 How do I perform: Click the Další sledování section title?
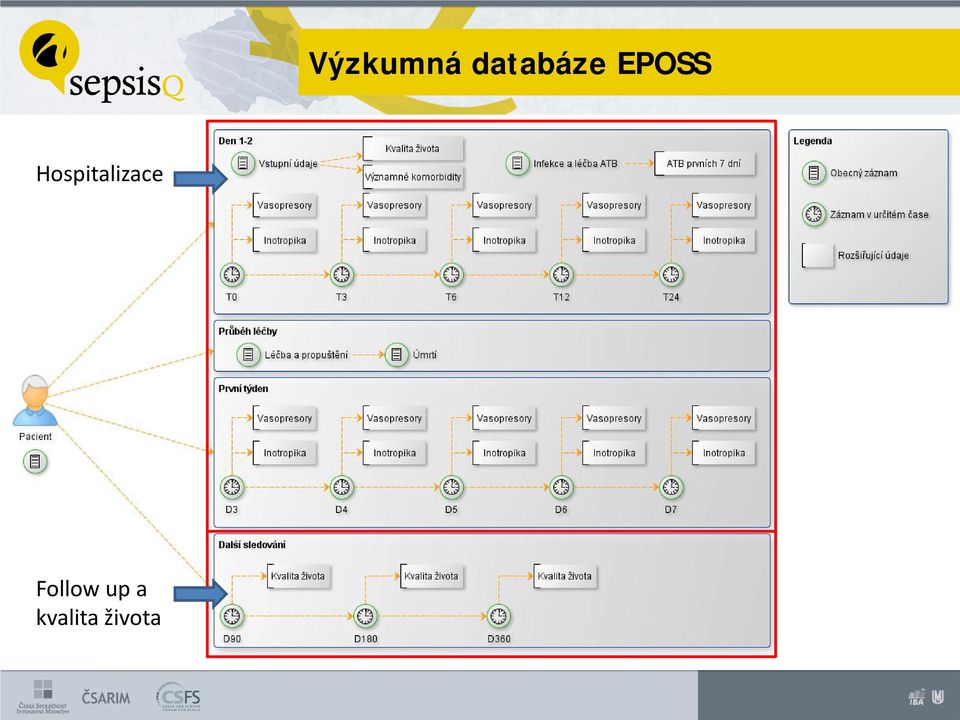click(x=252, y=545)
